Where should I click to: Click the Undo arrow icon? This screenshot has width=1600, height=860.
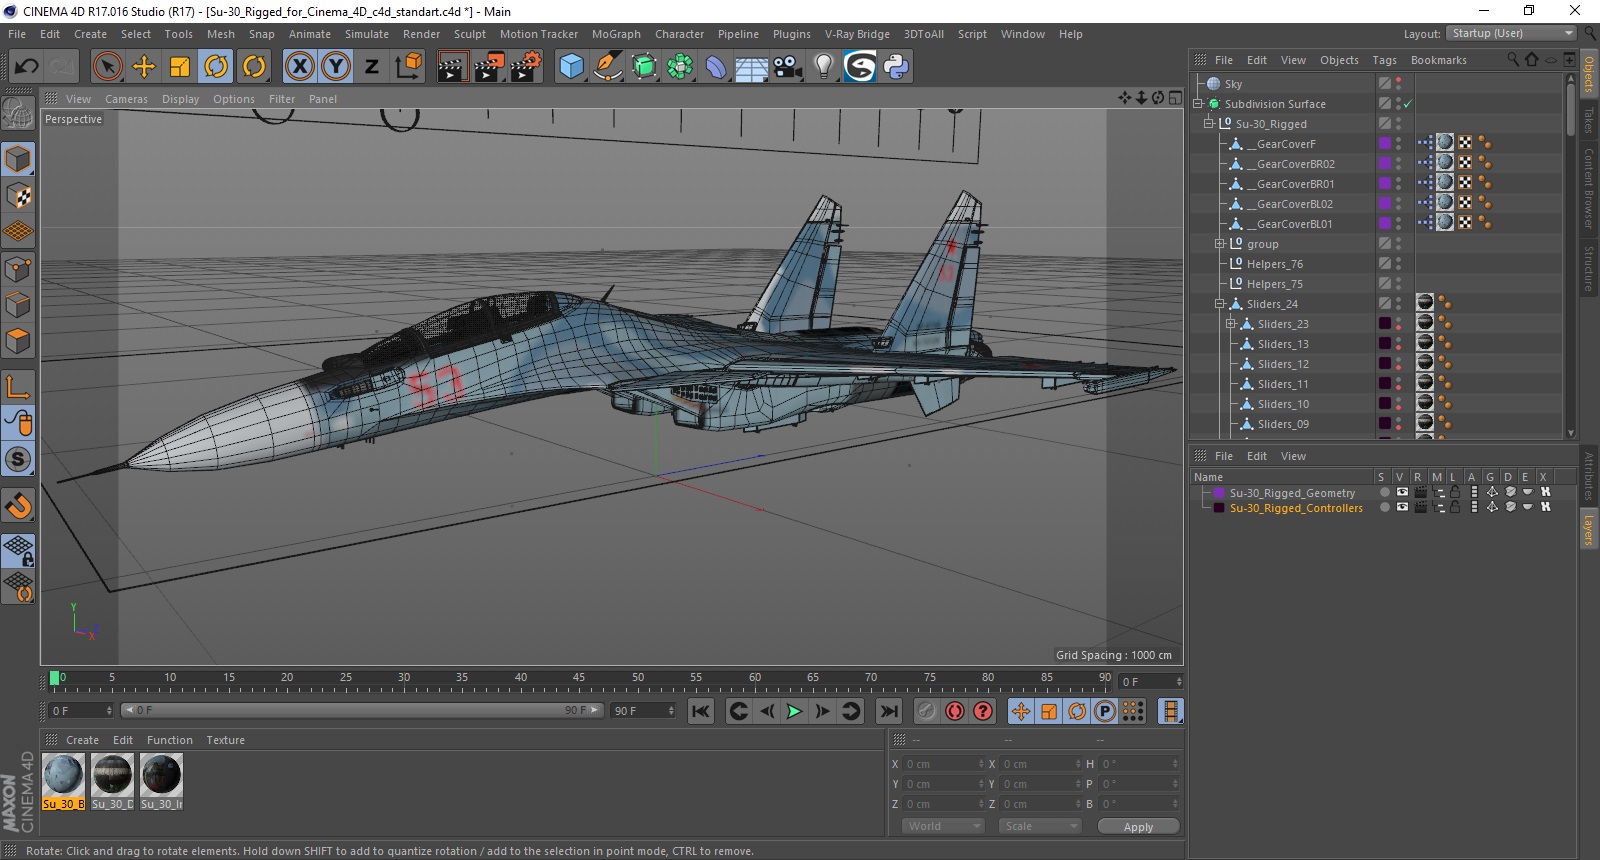[26, 67]
